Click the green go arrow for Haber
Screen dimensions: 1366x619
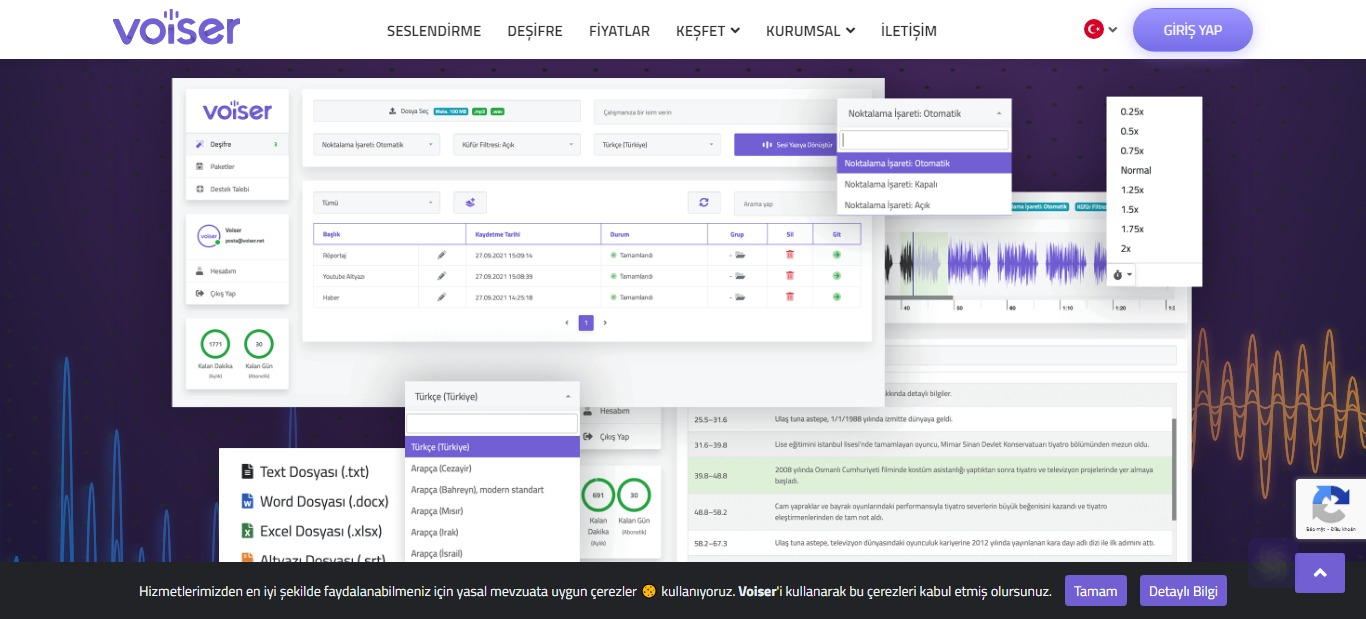click(x=836, y=297)
